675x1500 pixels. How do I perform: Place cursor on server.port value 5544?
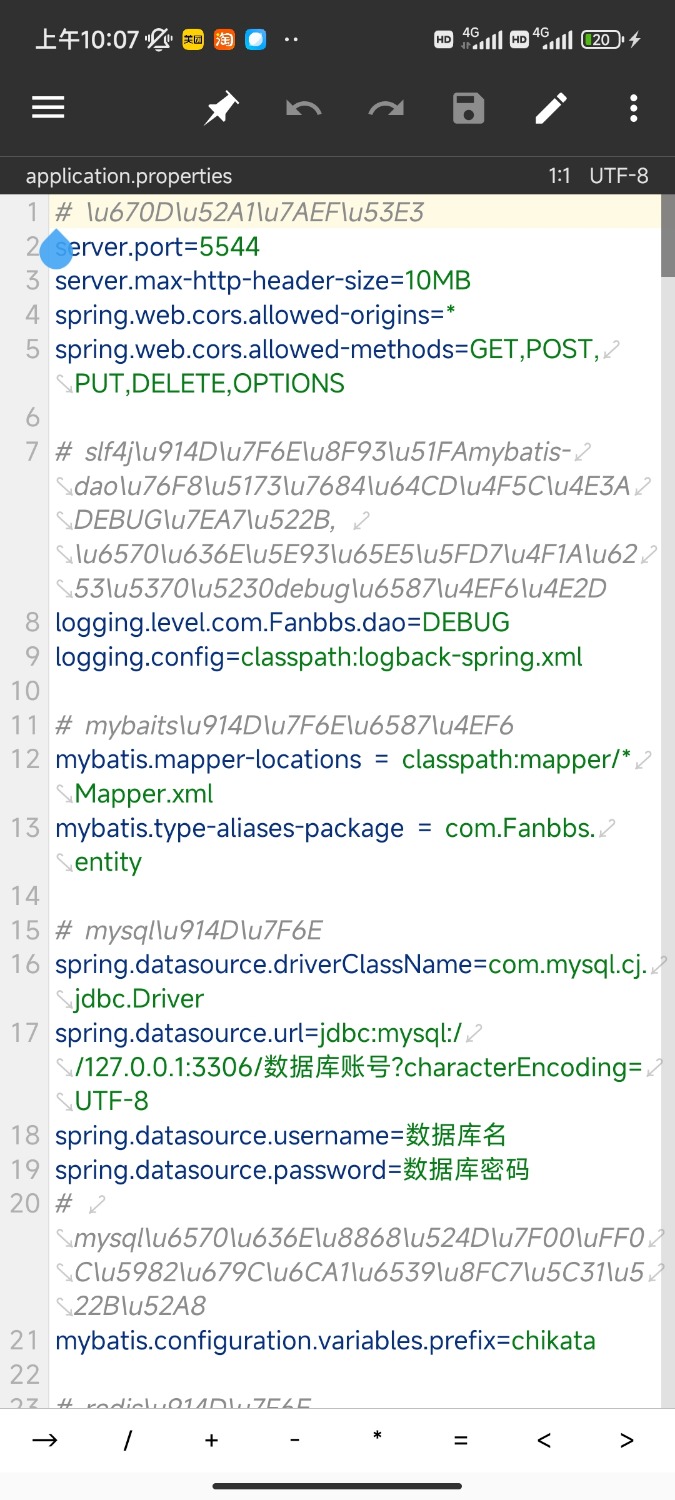[x=229, y=247]
